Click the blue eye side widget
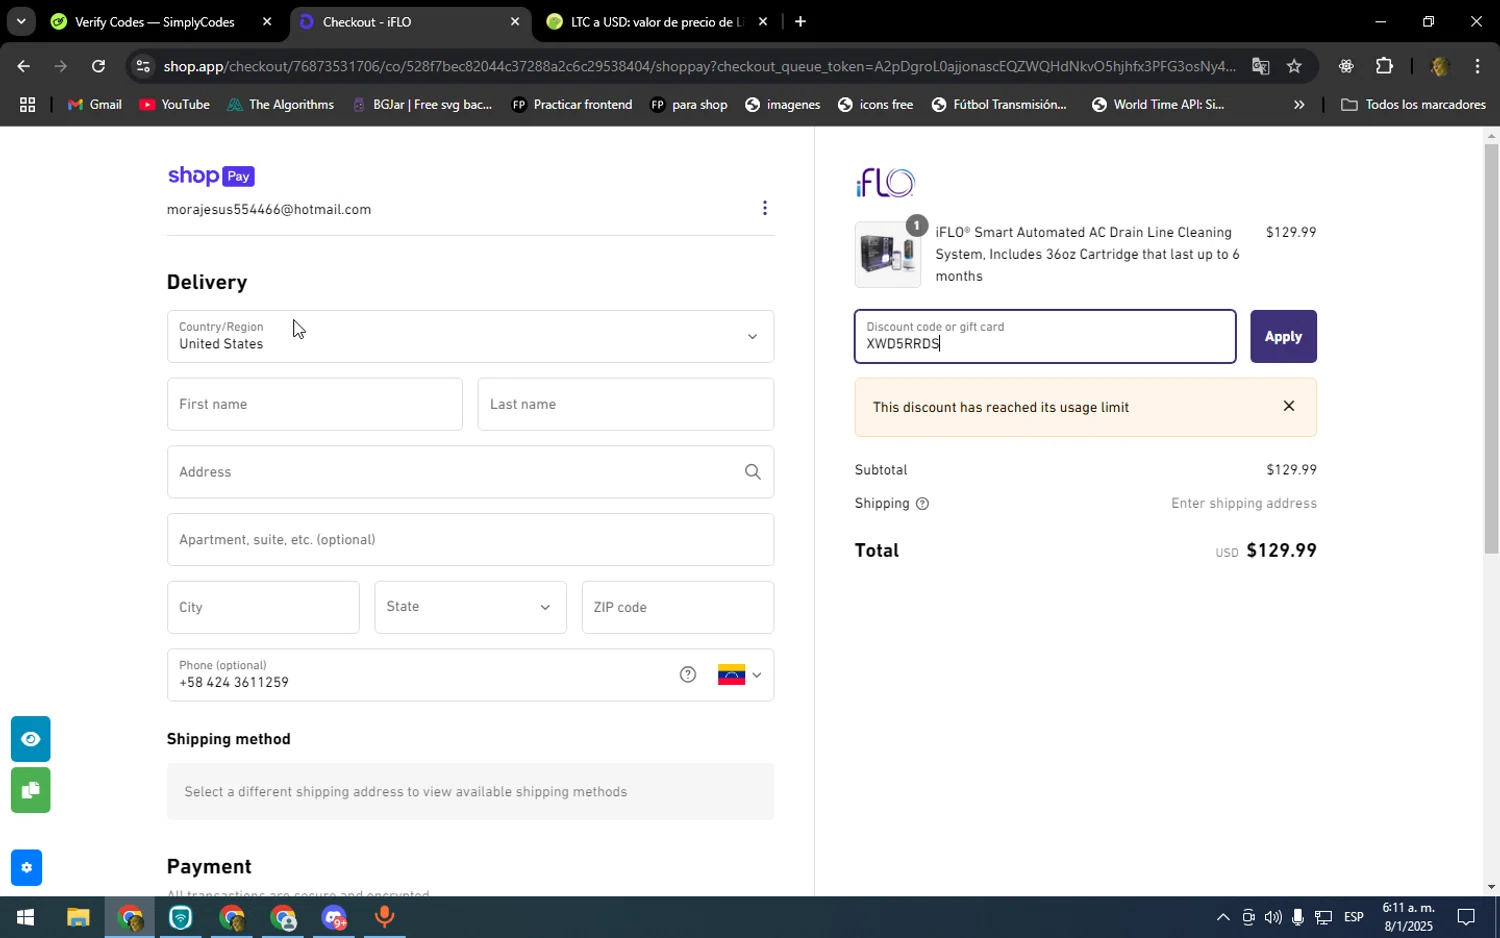This screenshot has height=938, width=1500. point(30,739)
